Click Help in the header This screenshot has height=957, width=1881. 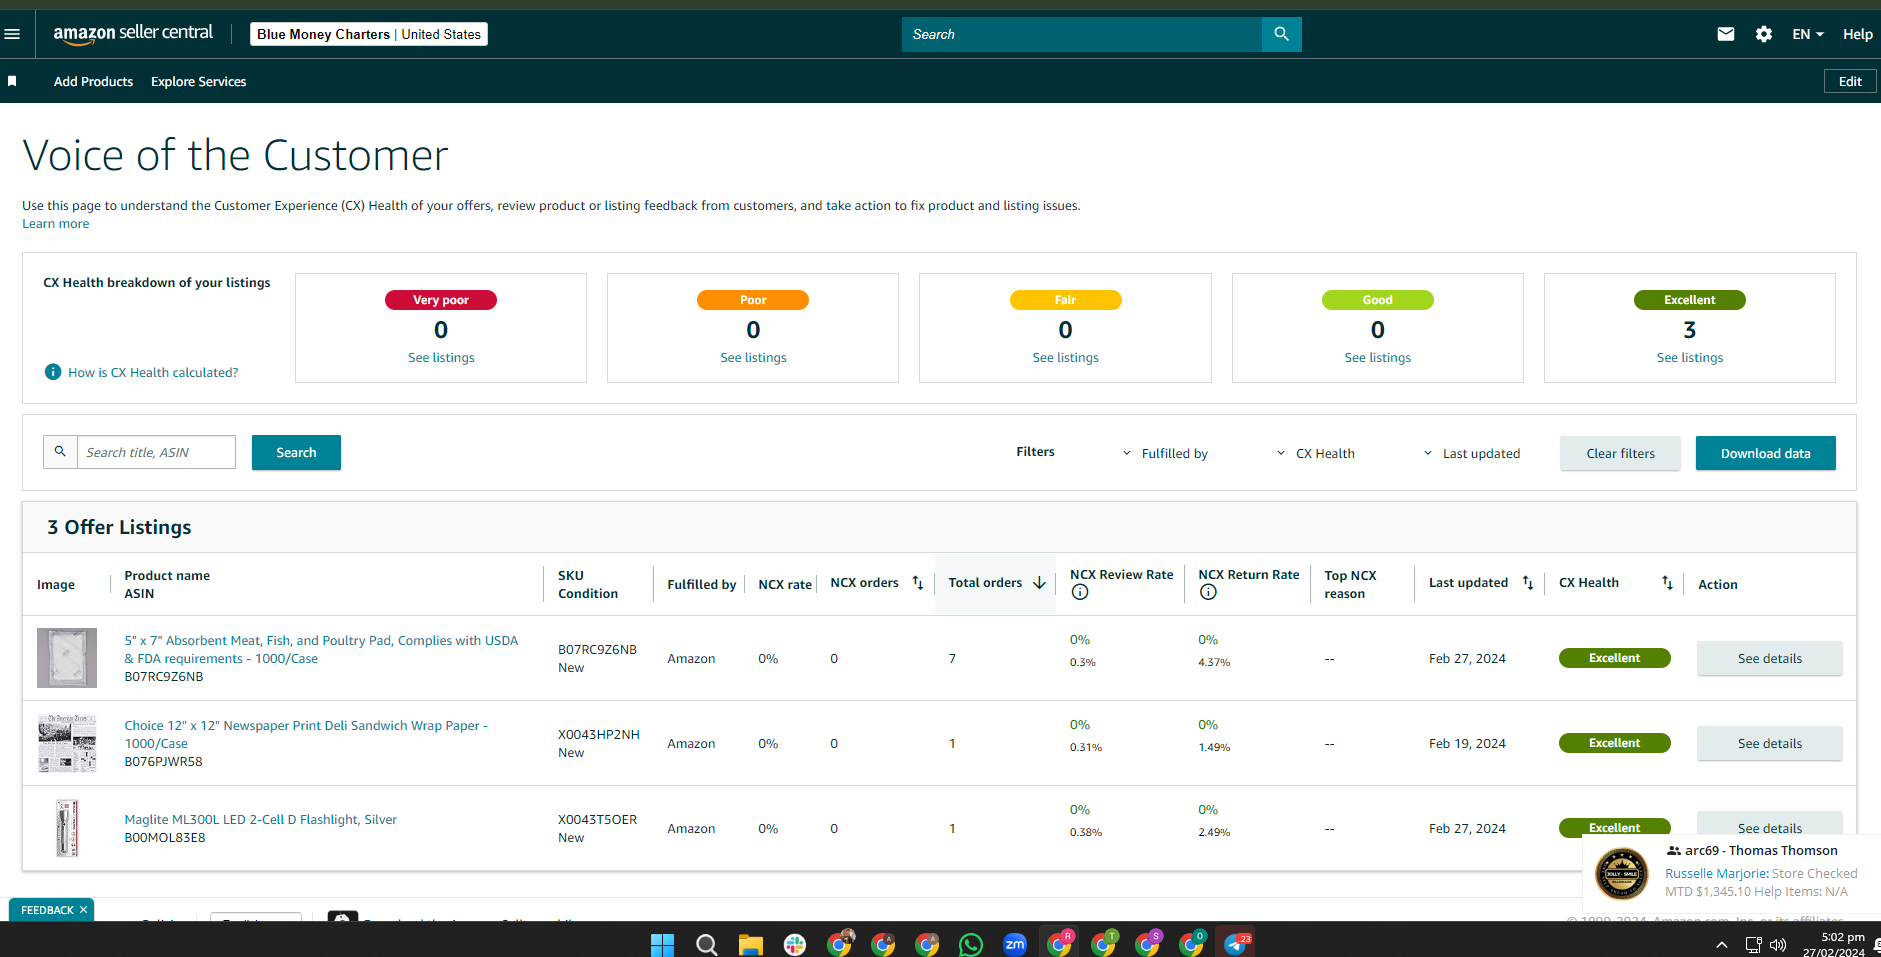tap(1858, 34)
